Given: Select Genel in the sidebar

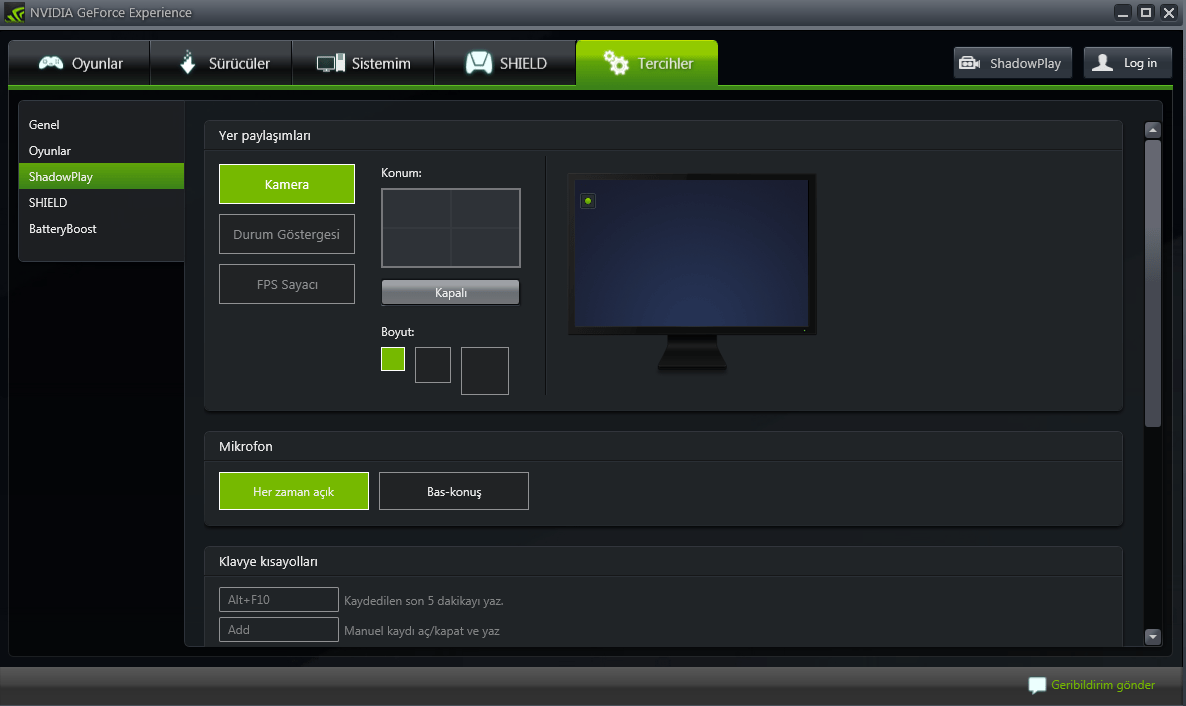Looking at the screenshot, I should tap(101, 125).
